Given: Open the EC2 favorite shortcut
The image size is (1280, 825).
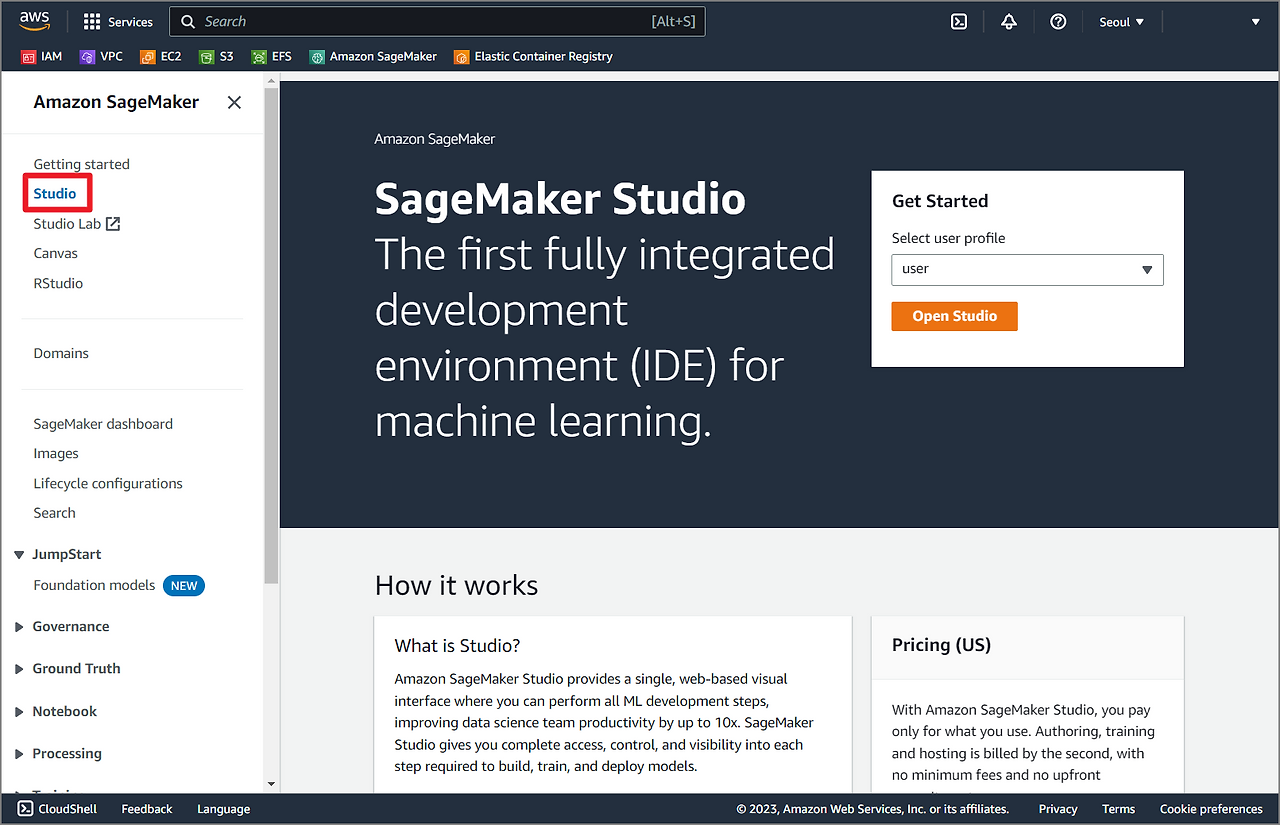Looking at the screenshot, I should 160,56.
